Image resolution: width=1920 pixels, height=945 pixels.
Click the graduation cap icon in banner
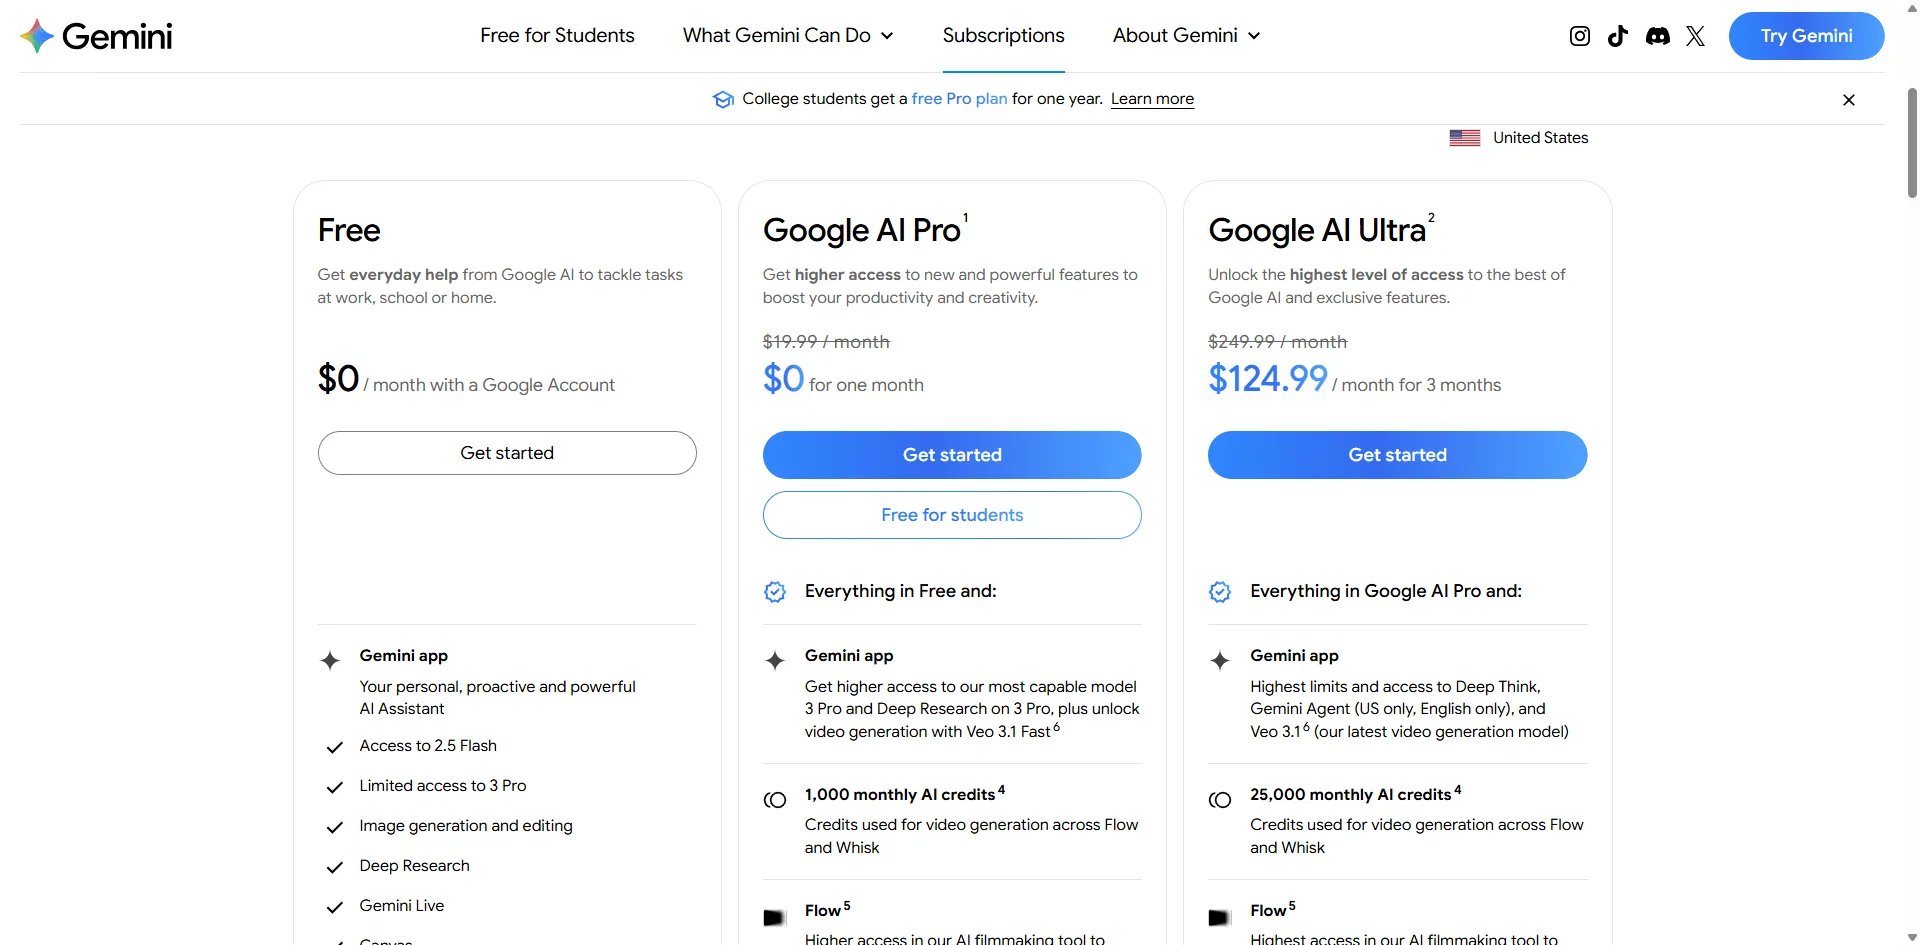(723, 99)
